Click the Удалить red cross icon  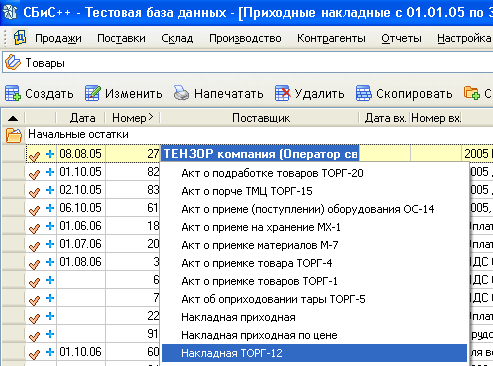point(283,93)
